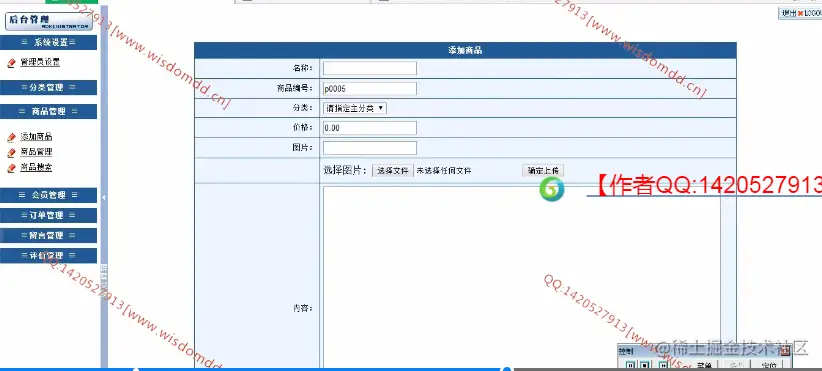Click step-forward icon in 控制 panel
This screenshot has height=371, width=822.
(663, 365)
